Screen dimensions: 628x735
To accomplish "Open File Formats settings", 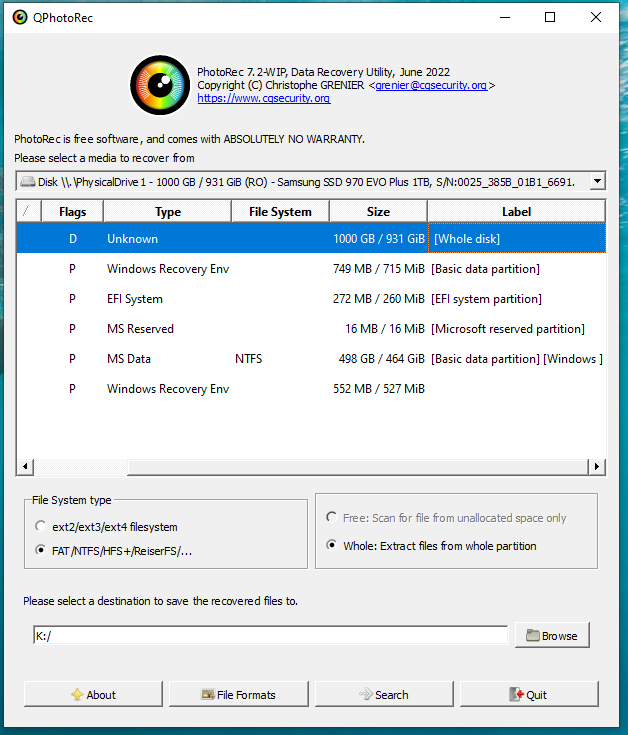I will pos(239,694).
